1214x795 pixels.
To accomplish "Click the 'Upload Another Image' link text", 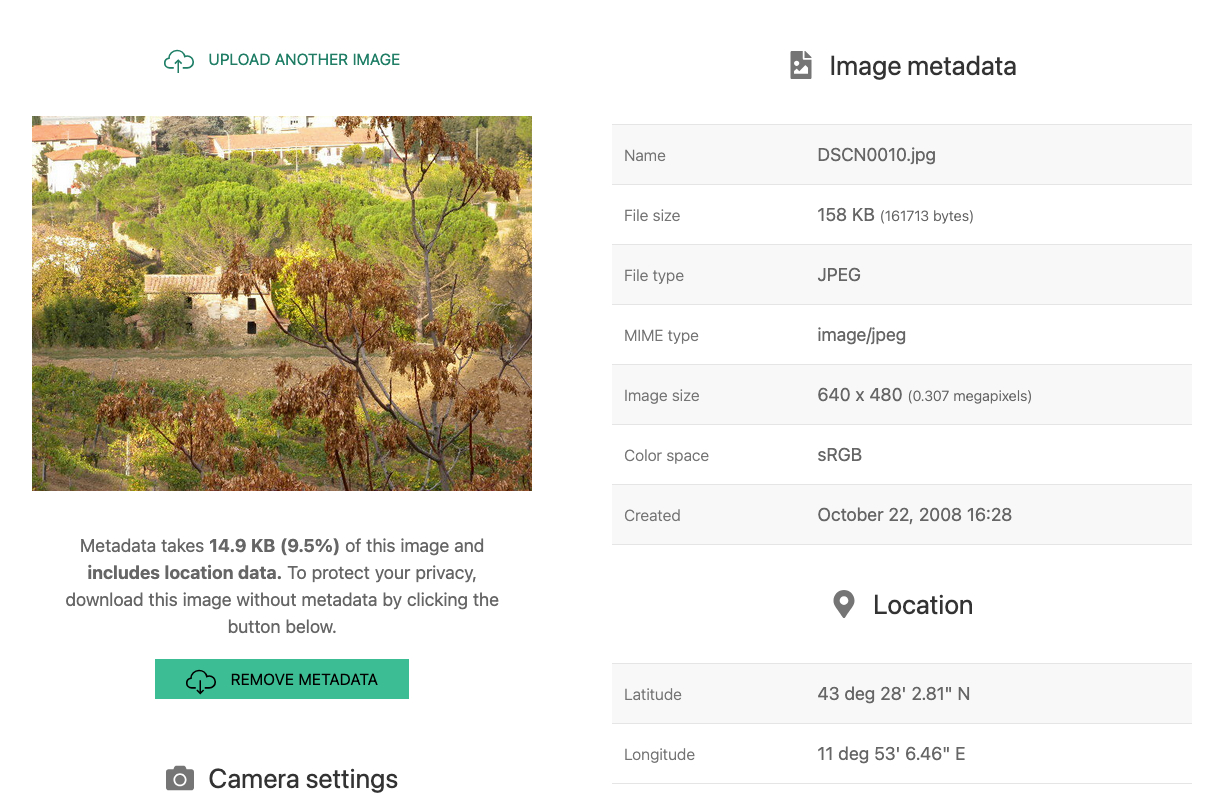I will point(304,60).
